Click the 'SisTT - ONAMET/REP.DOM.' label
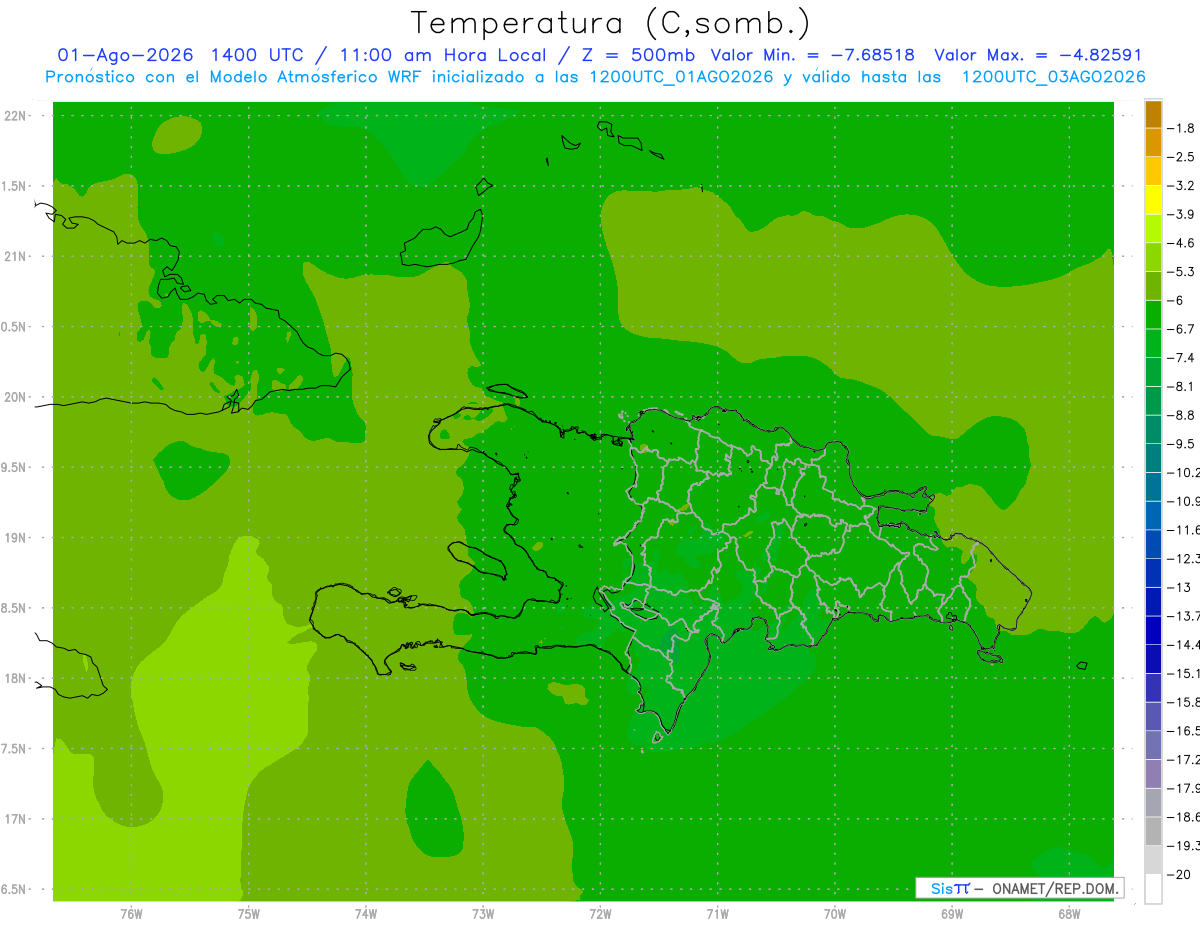Image resolution: width=1200 pixels, height=927 pixels. [1019, 888]
